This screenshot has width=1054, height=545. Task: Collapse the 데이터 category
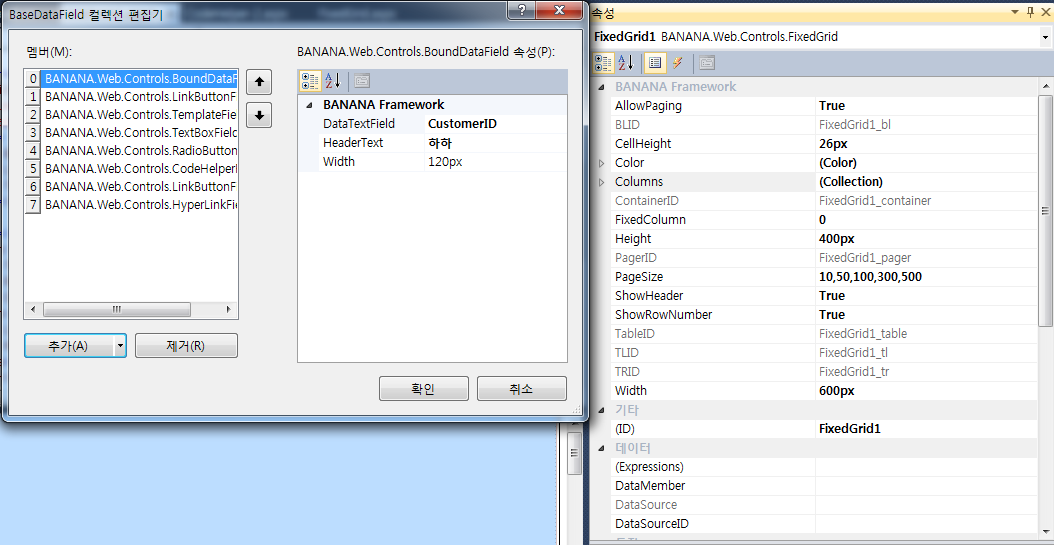pyautogui.click(x=602, y=448)
